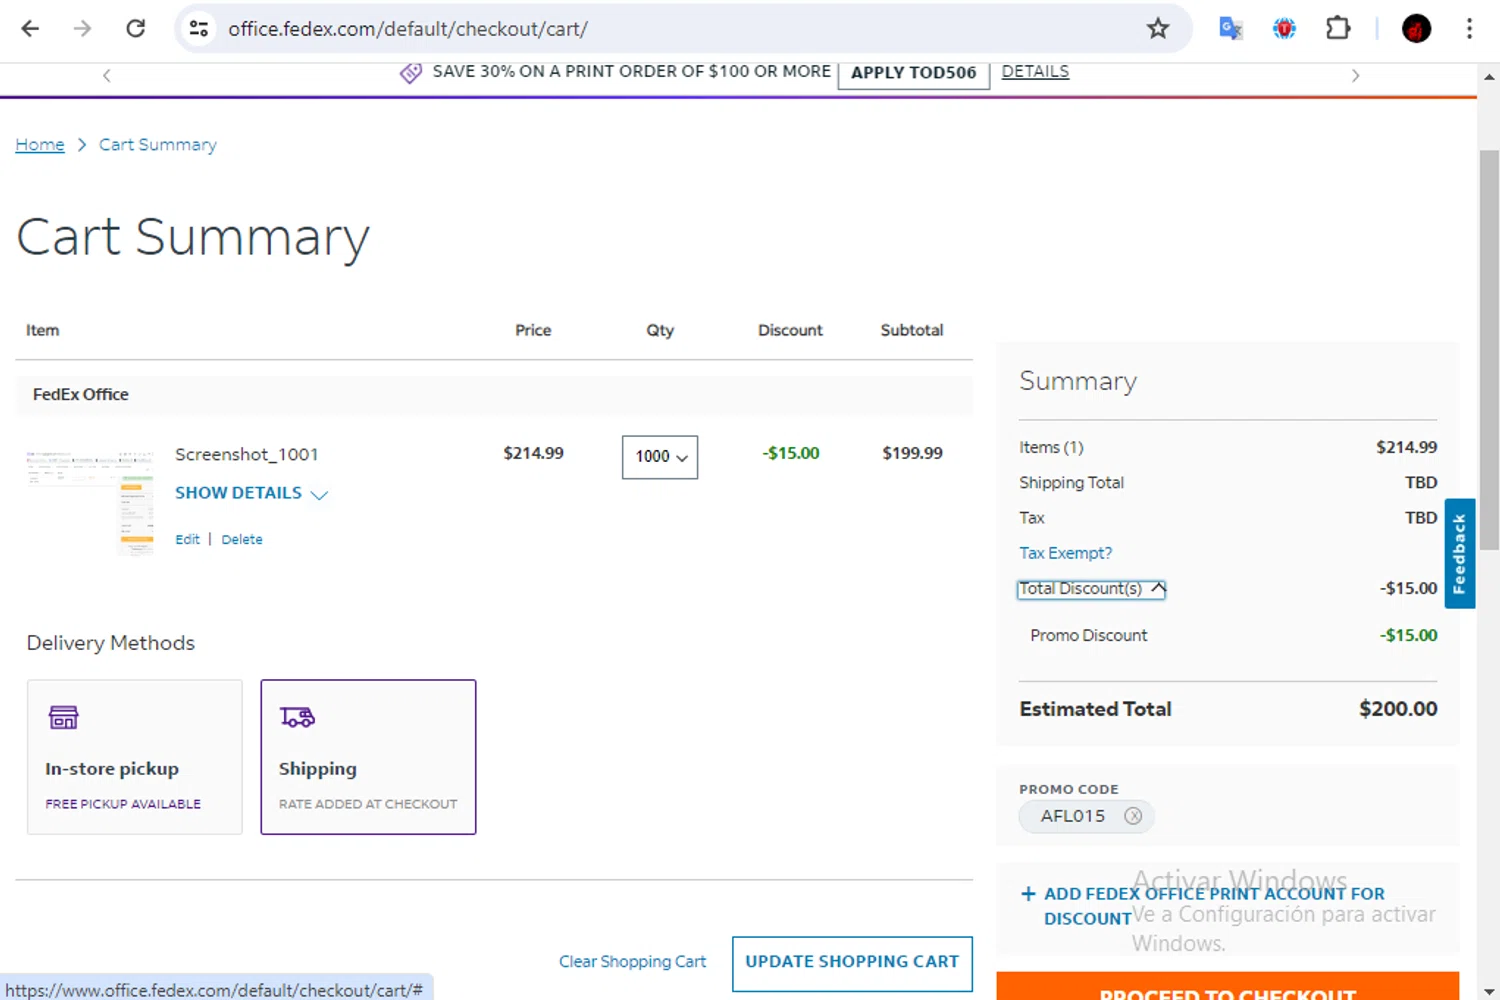Click the Cart Summary breadcrumb
Screen dimensions: 1500x1000
(x=158, y=145)
